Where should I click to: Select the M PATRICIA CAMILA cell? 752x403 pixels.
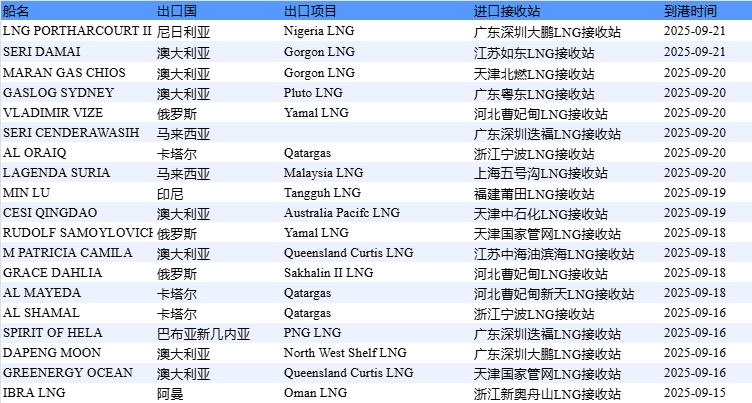68,253
